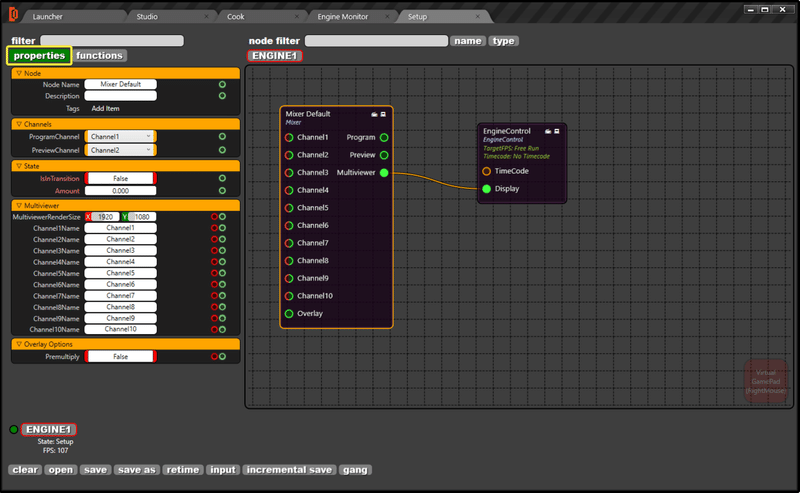Click Display pin on EngineControl node
The height and width of the screenshot is (493, 800).
pyautogui.click(x=487, y=189)
